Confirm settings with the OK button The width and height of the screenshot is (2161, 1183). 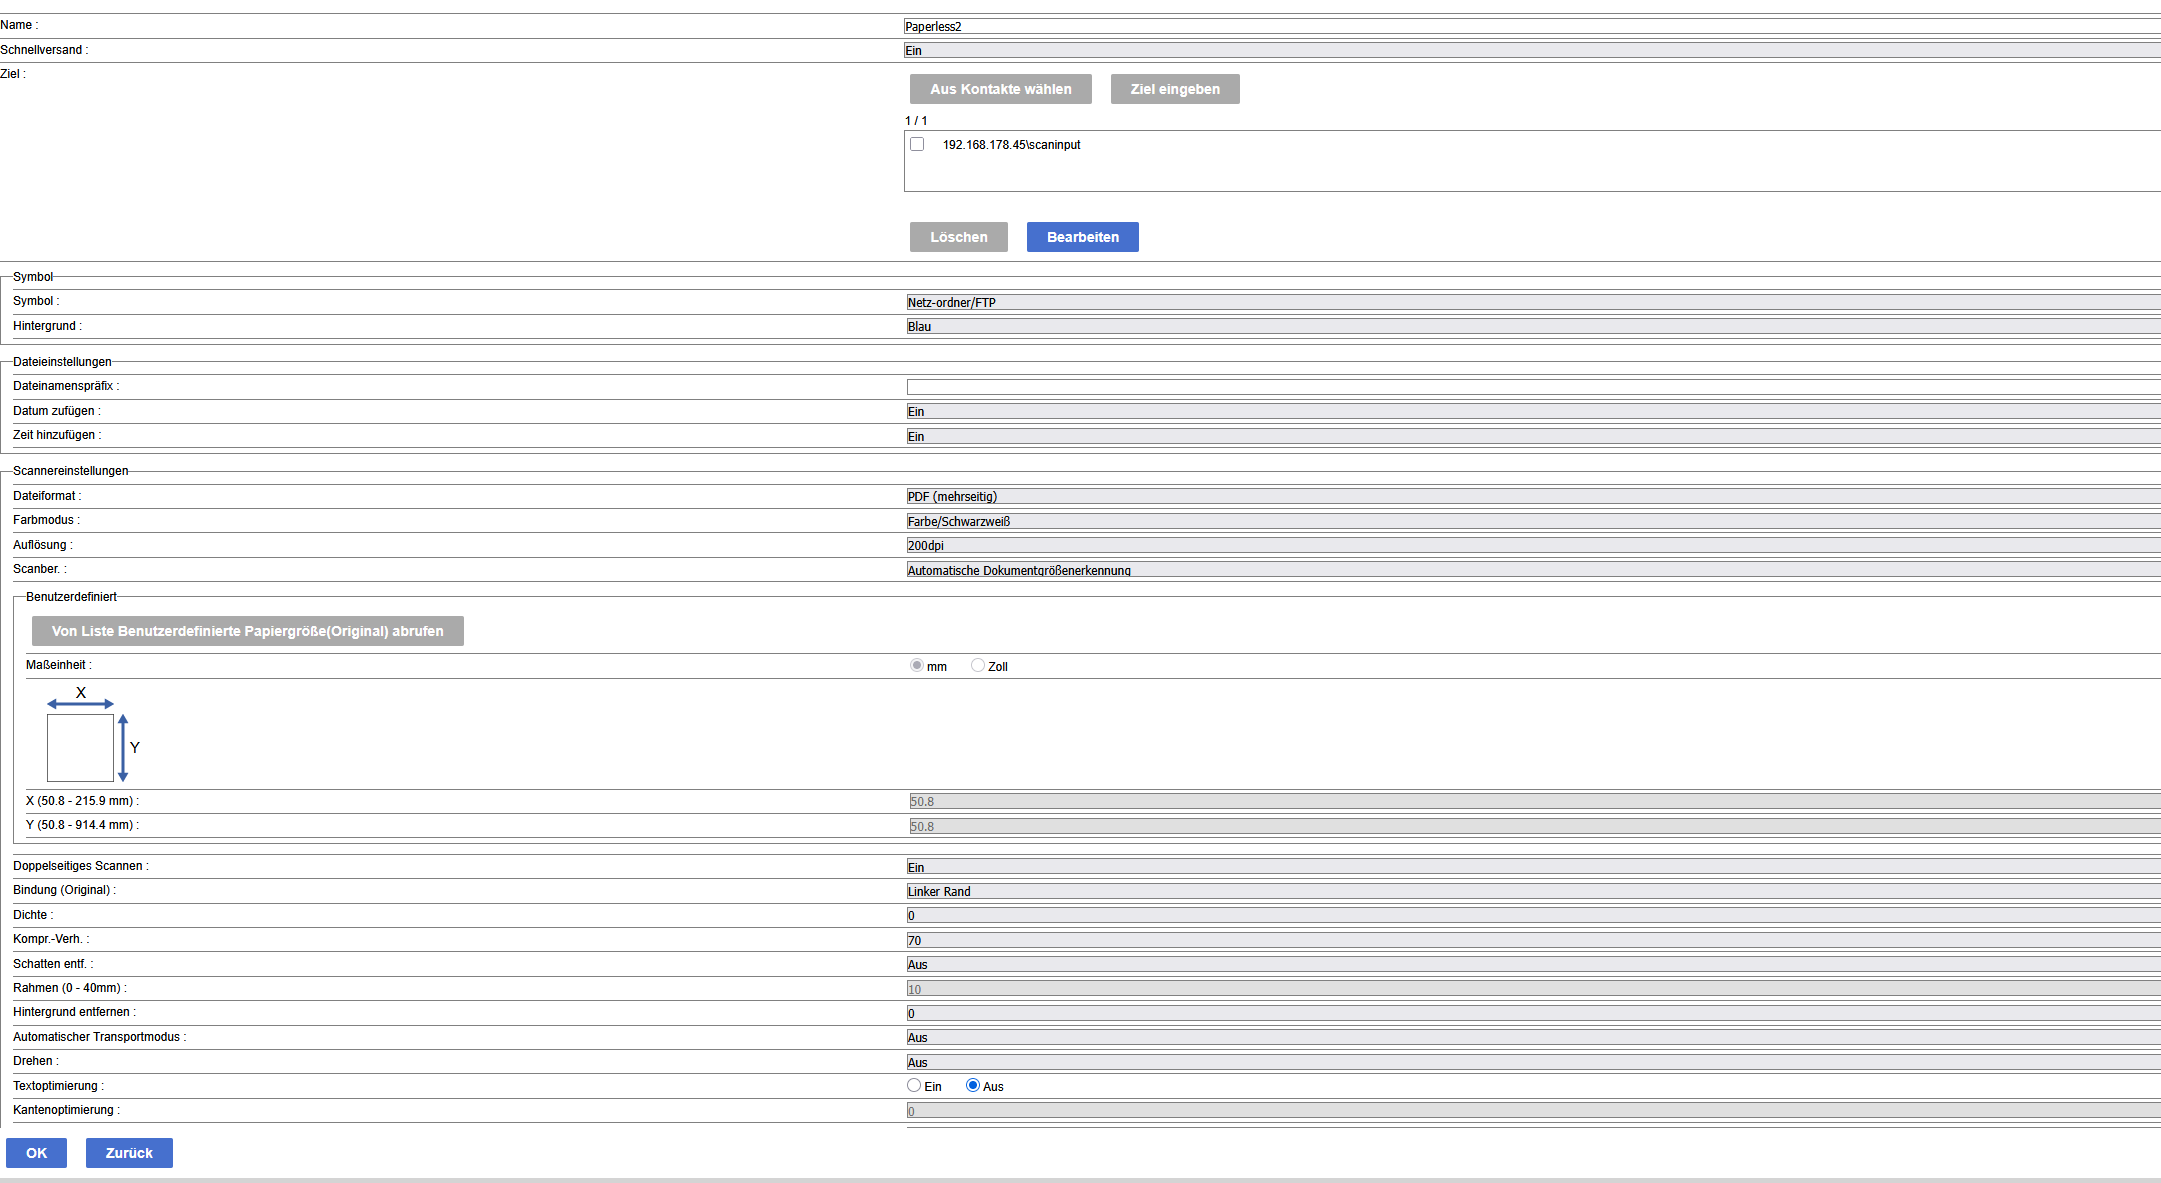click(36, 1153)
